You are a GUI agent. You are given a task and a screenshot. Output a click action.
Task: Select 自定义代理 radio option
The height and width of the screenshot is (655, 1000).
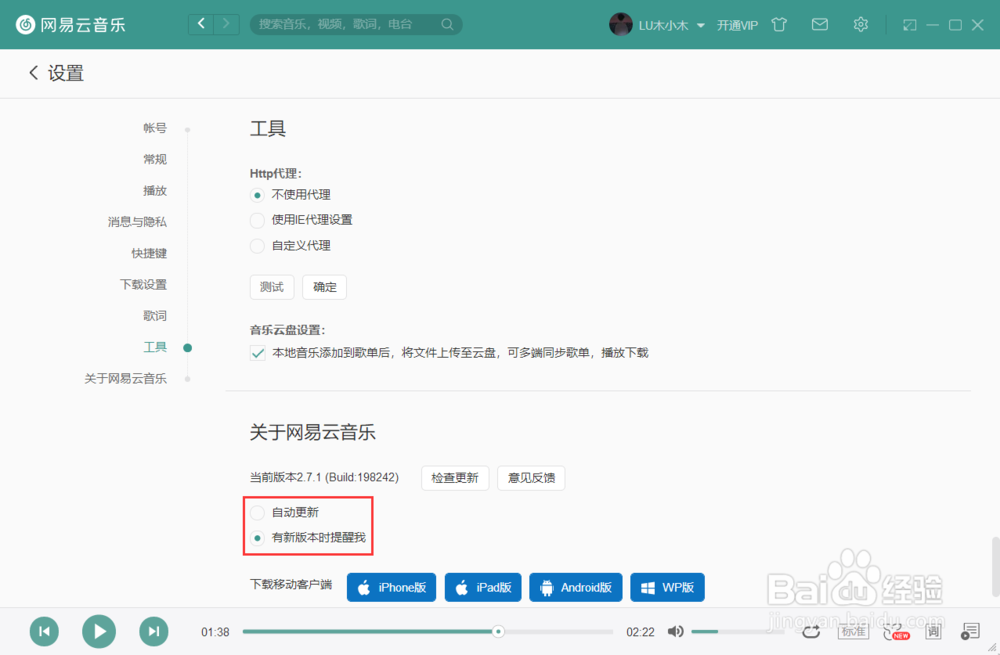[x=257, y=246]
